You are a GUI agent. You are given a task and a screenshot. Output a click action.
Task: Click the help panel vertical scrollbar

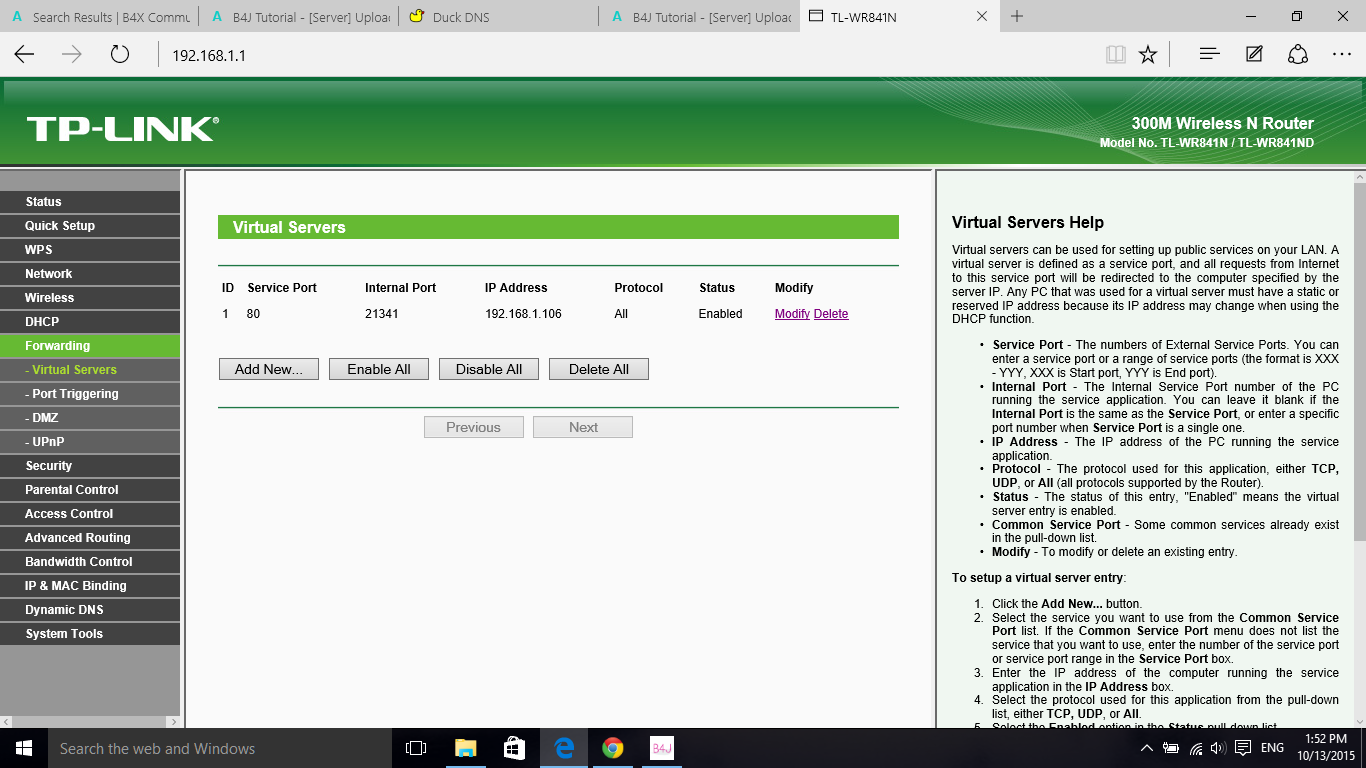[1359, 360]
